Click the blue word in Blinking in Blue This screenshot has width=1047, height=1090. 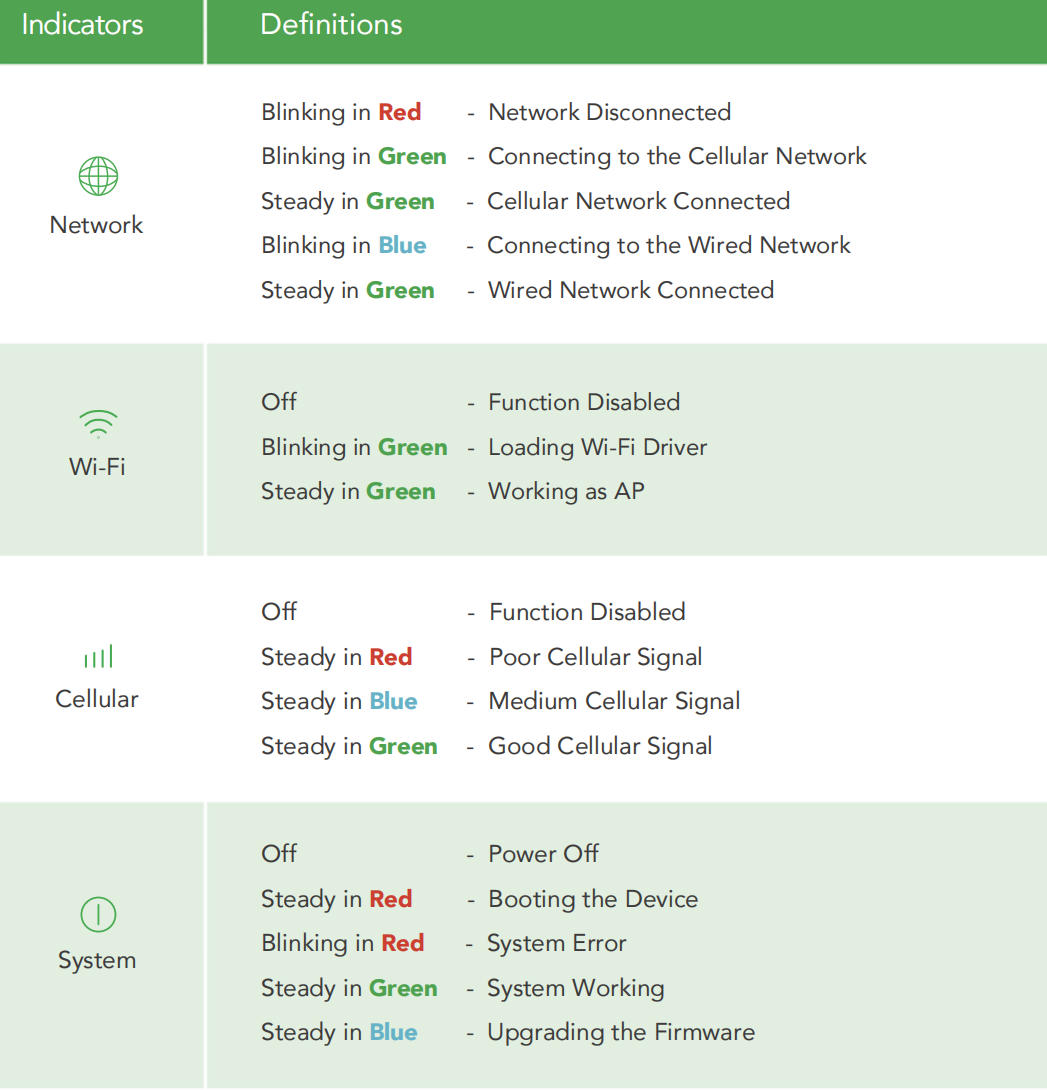pyautogui.click(x=402, y=246)
